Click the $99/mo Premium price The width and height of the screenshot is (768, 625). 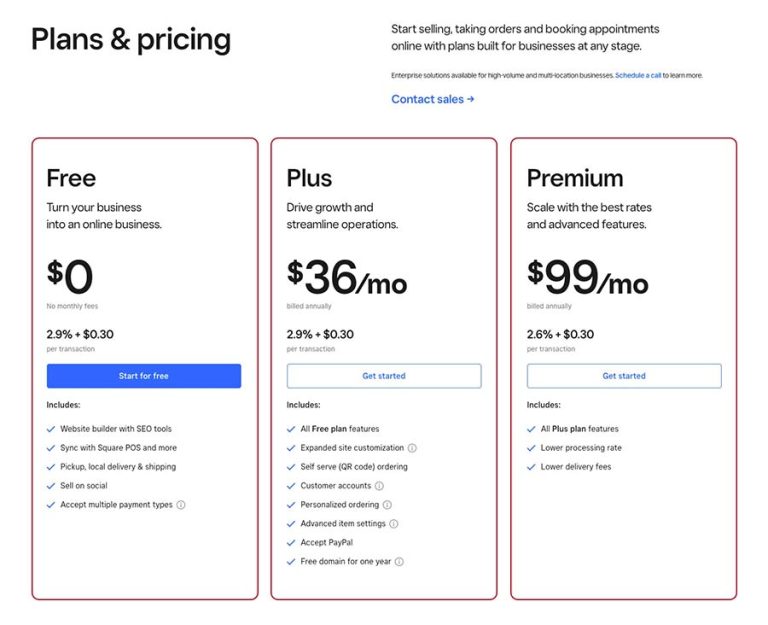point(587,277)
